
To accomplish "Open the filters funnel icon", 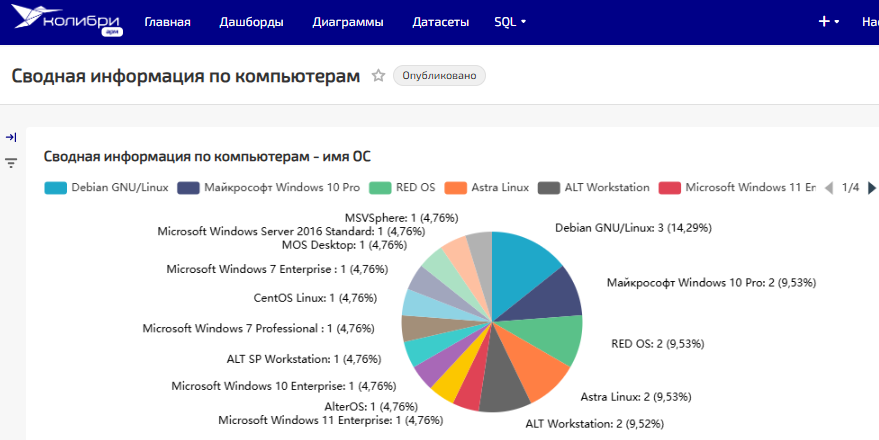I will (11, 163).
